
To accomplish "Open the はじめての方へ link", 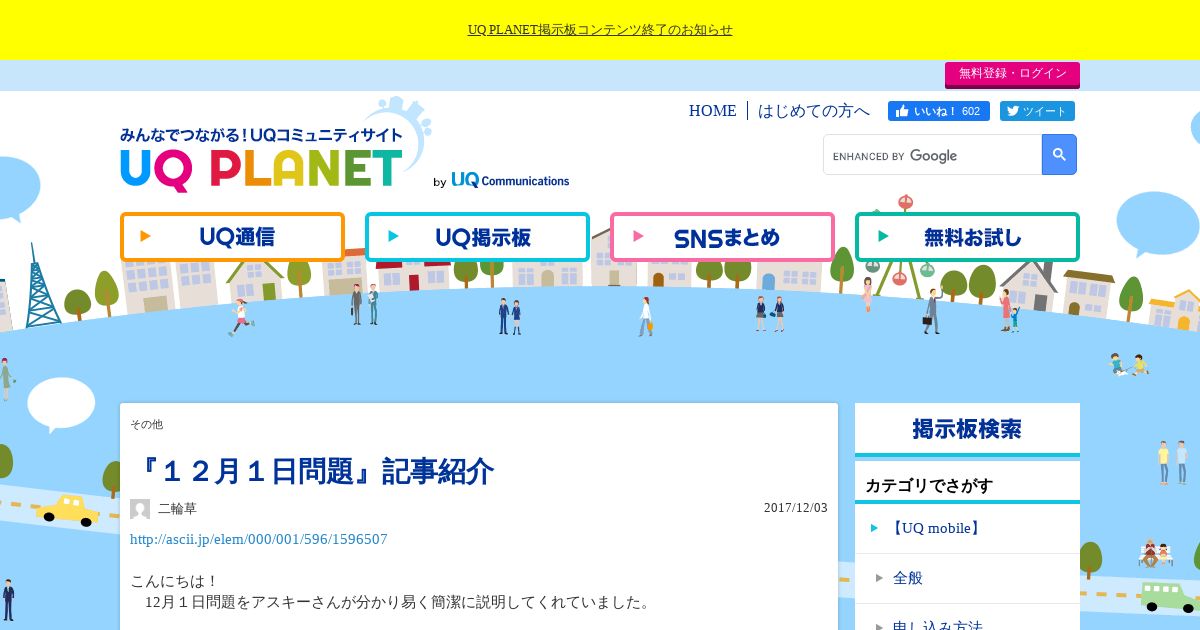I will point(814,111).
